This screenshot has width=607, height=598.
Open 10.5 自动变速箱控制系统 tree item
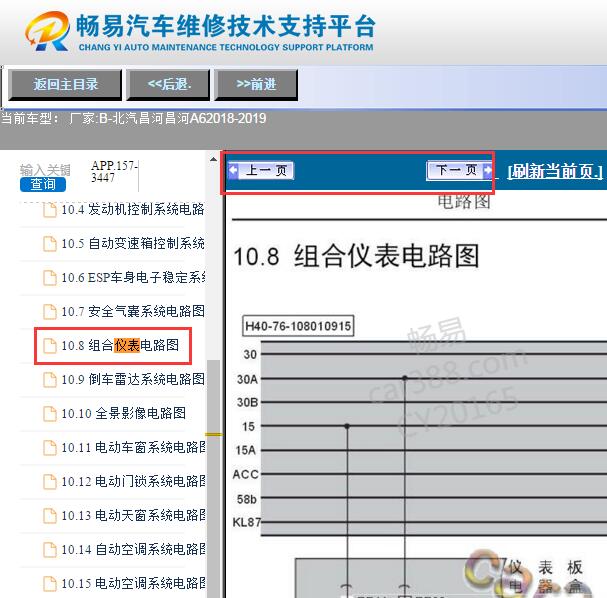click(x=132, y=243)
